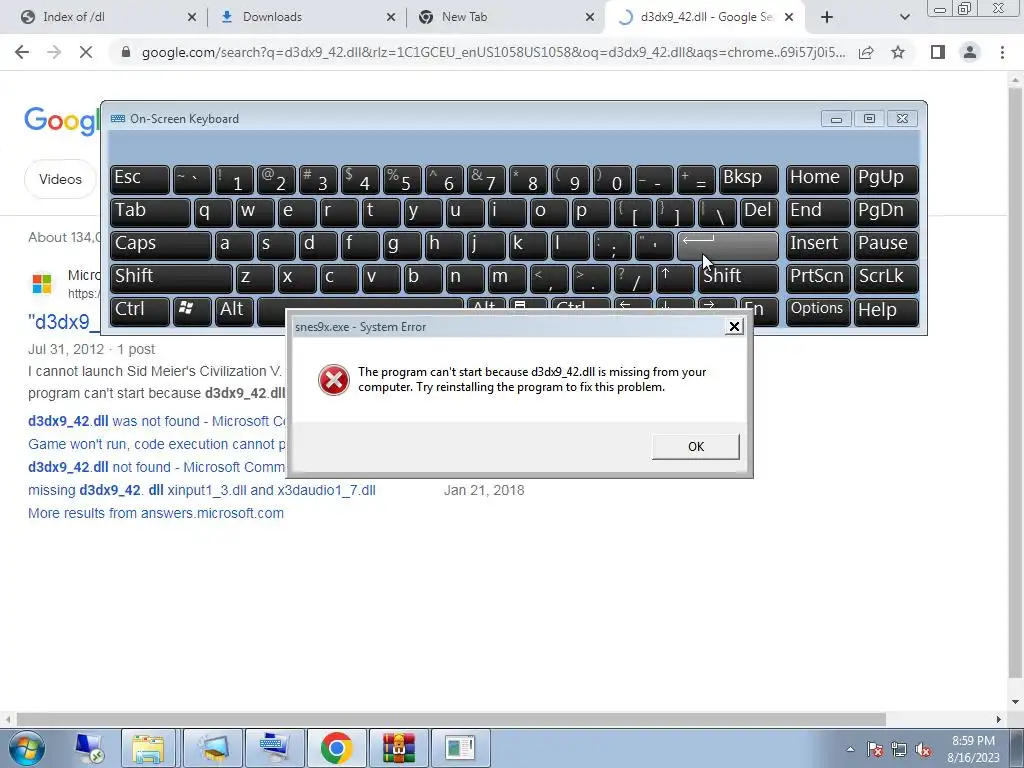Click the PgUp key

[886, 179]
